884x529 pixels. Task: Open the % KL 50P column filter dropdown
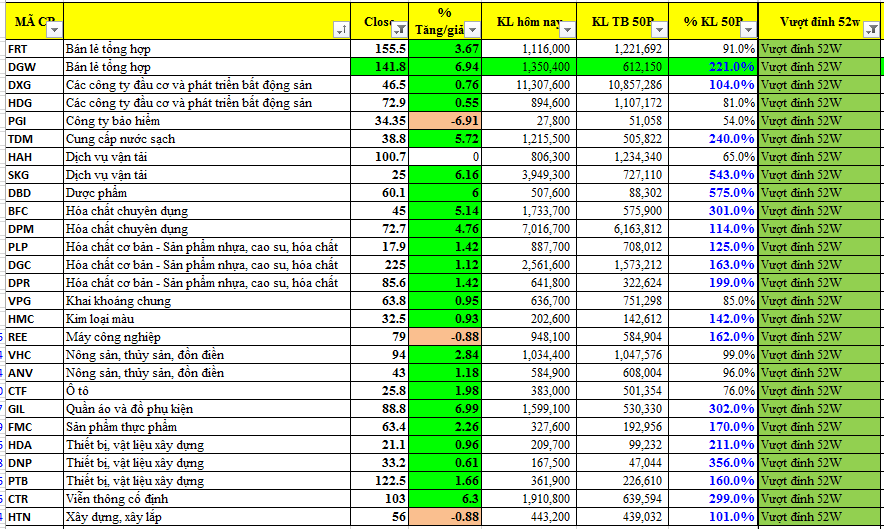pos(748,30)
